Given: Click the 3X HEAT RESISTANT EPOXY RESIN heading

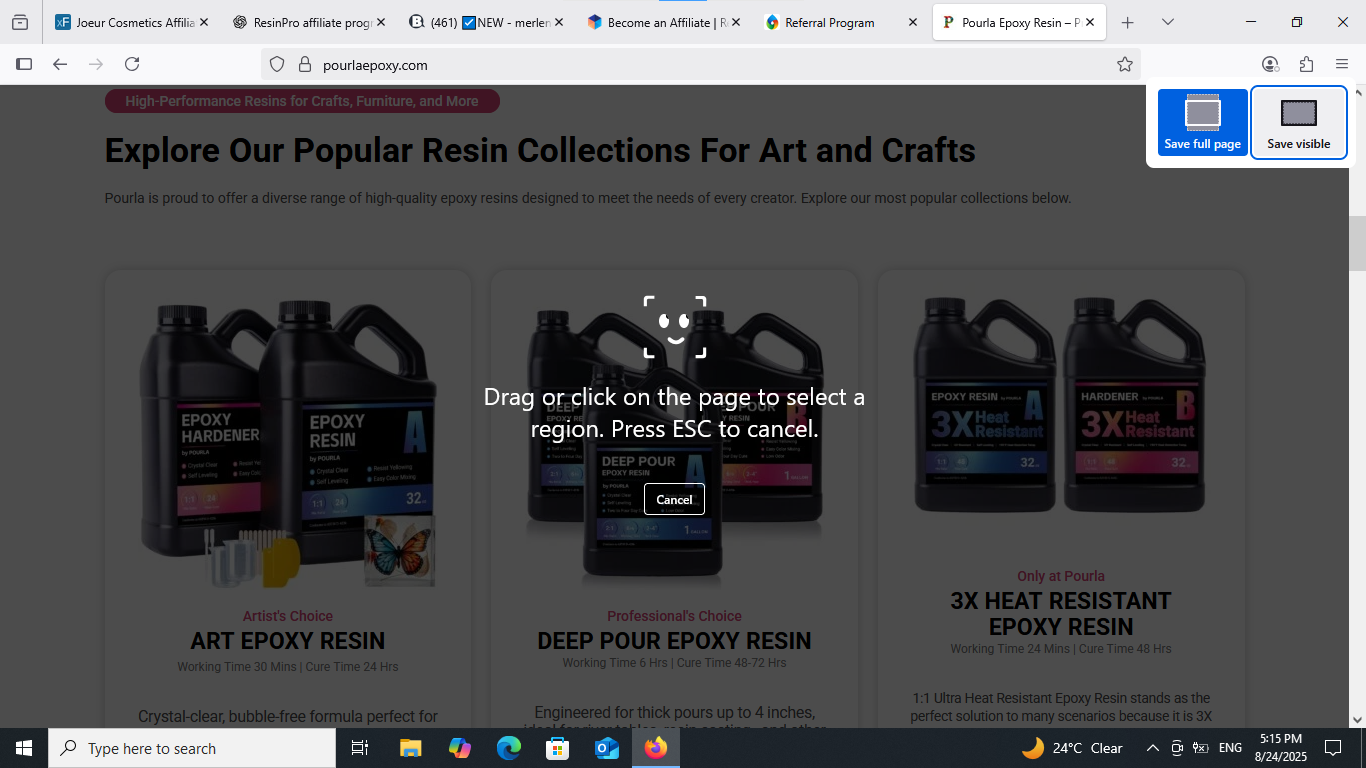Looking at the screenshot, I should [1061, 614].
